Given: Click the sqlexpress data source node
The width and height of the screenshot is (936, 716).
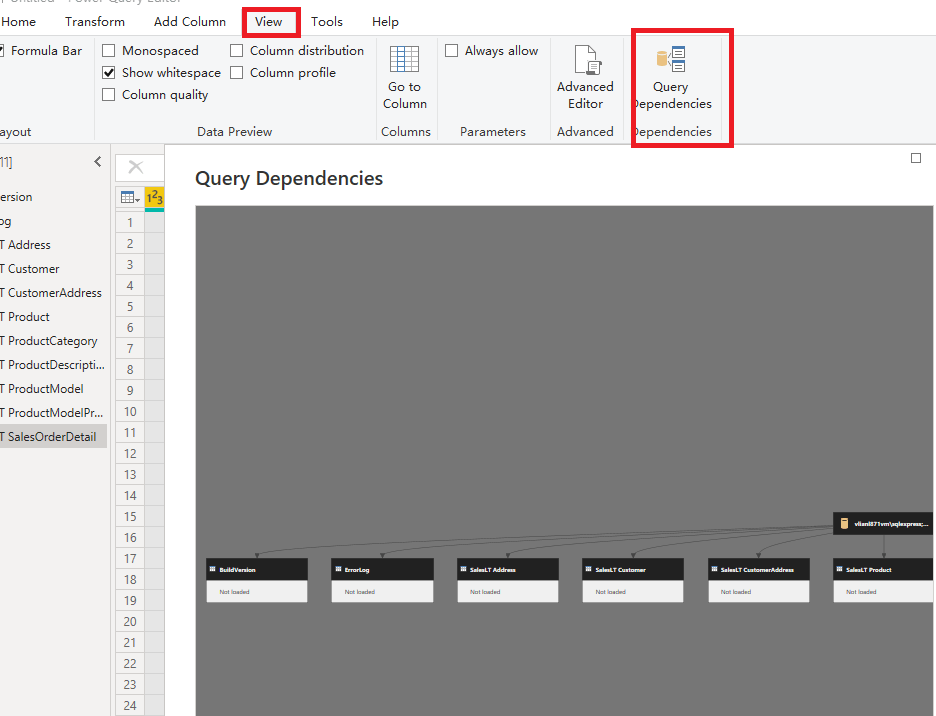Looking at the screenshot, I should [883, 524].
